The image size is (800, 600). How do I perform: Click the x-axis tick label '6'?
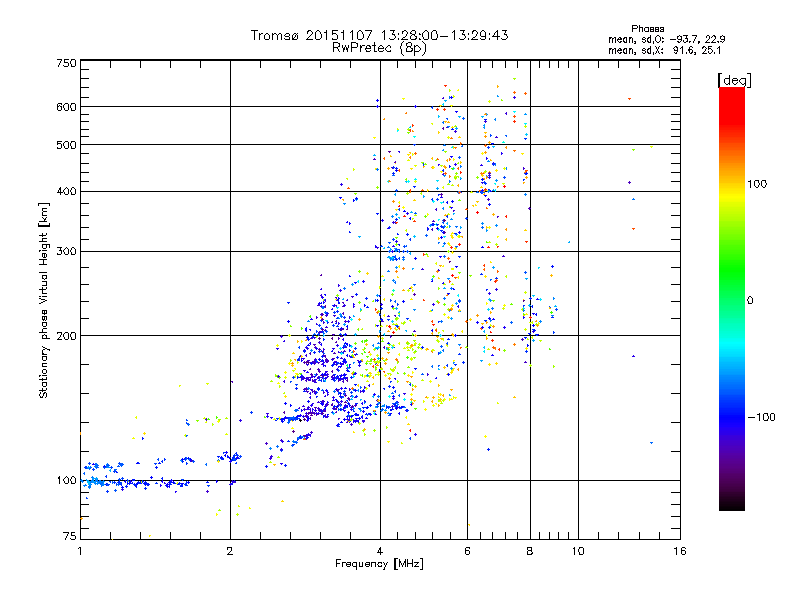(467, 551)
